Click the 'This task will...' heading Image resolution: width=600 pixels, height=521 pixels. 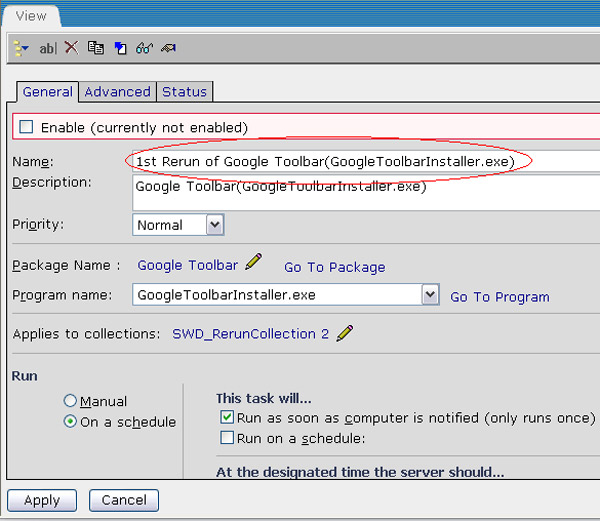click(264, 399)
